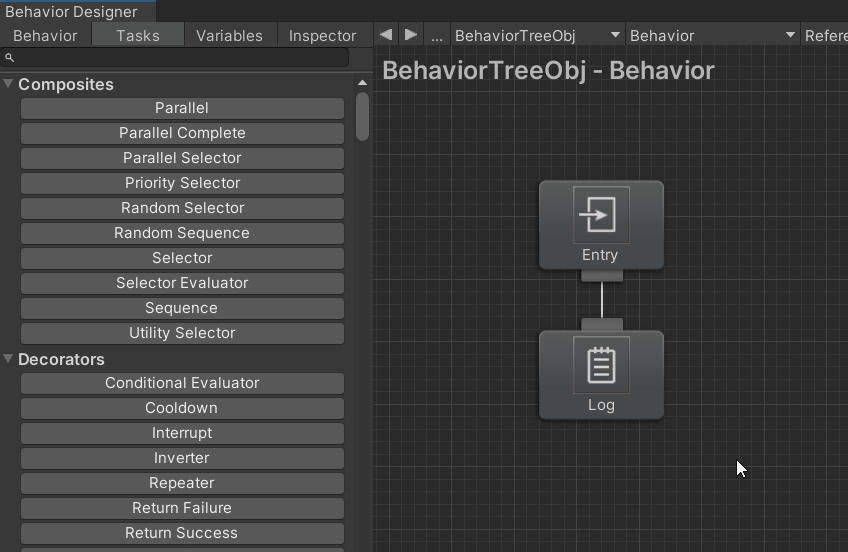The width and height of the screenshot is (848, 552).
Task: Add a Parallel Complete task
Action: pos(182,133)
